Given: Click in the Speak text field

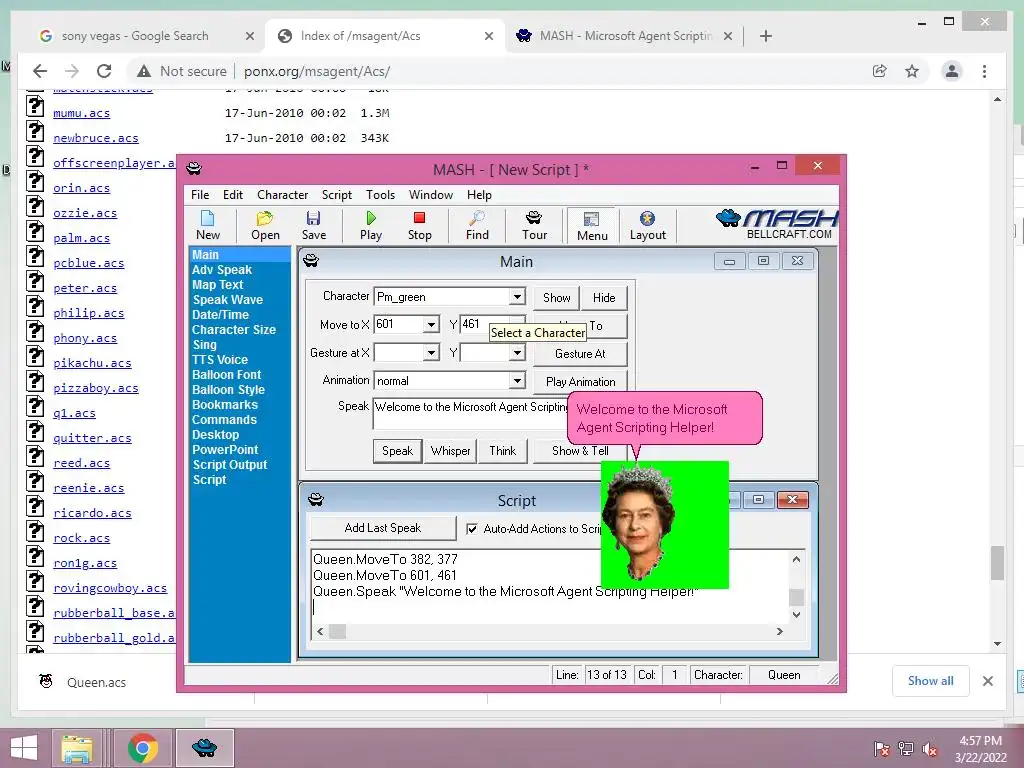Looking at the screenshot, I should click(470, 413).
